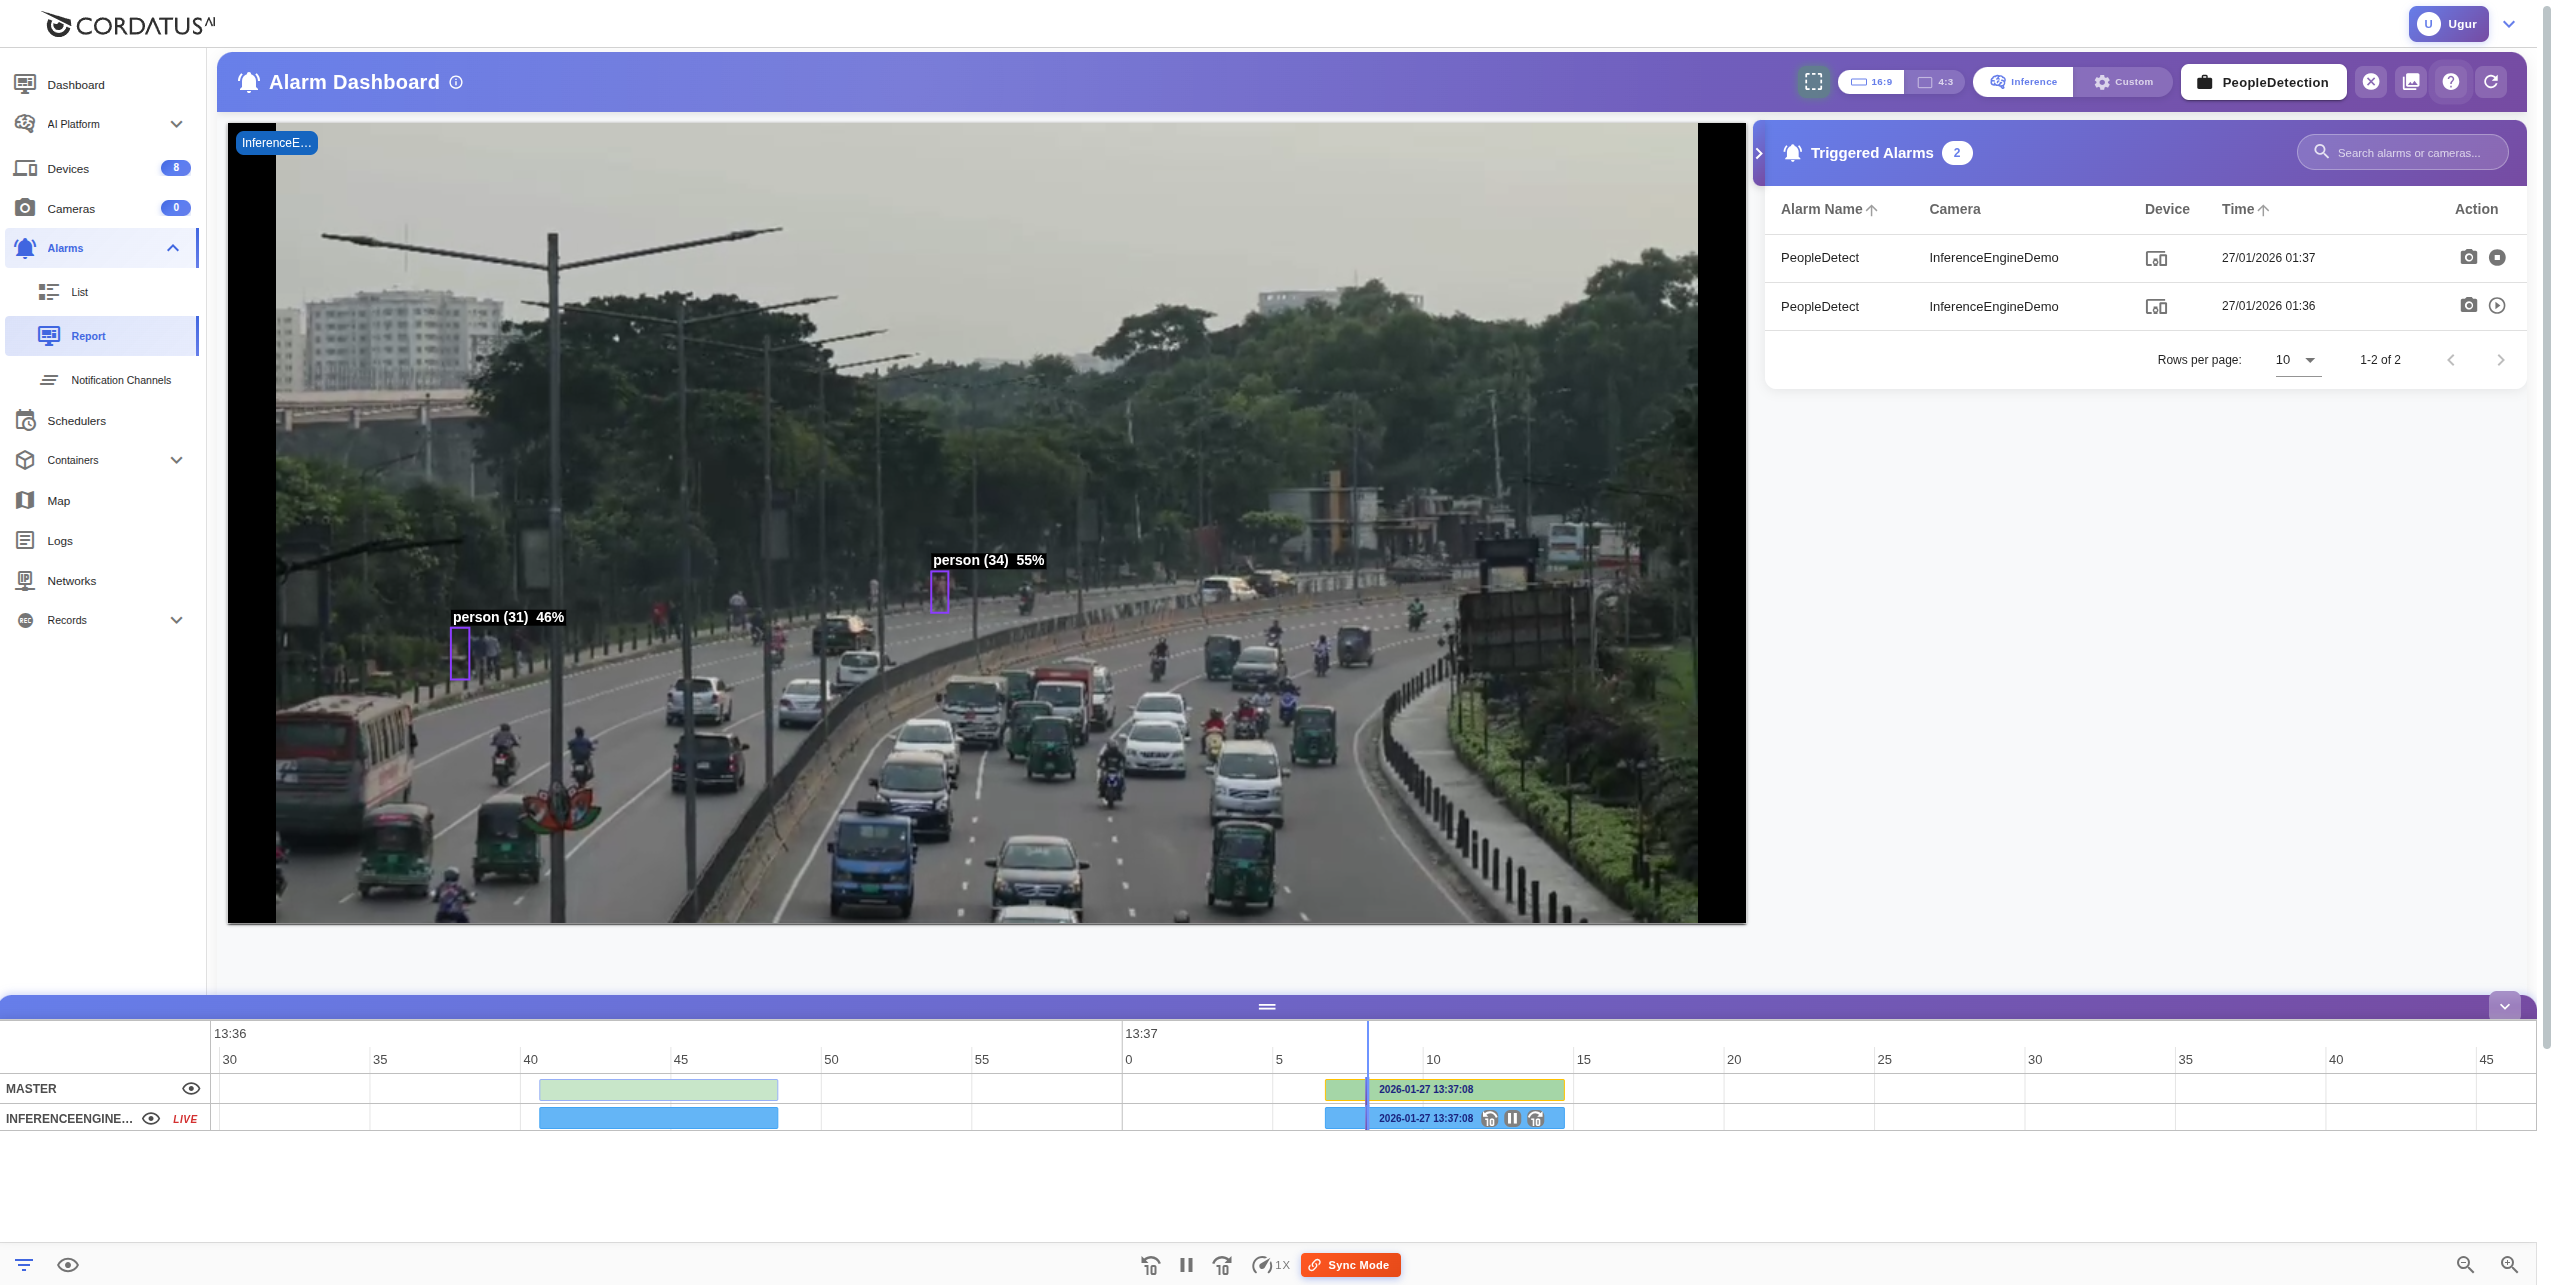Enable Sync Mode
2556x1285 pixels.
click(x=1349, y=1264)
